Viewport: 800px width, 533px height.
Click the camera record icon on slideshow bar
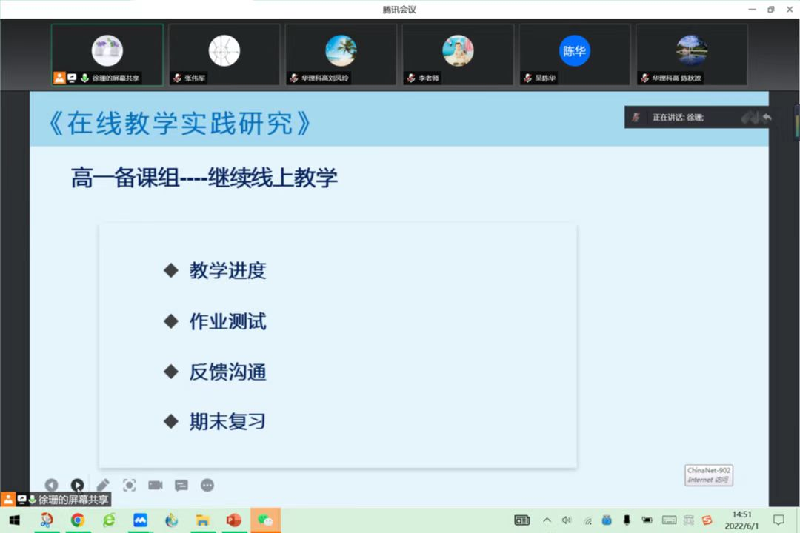pos(155,485)
